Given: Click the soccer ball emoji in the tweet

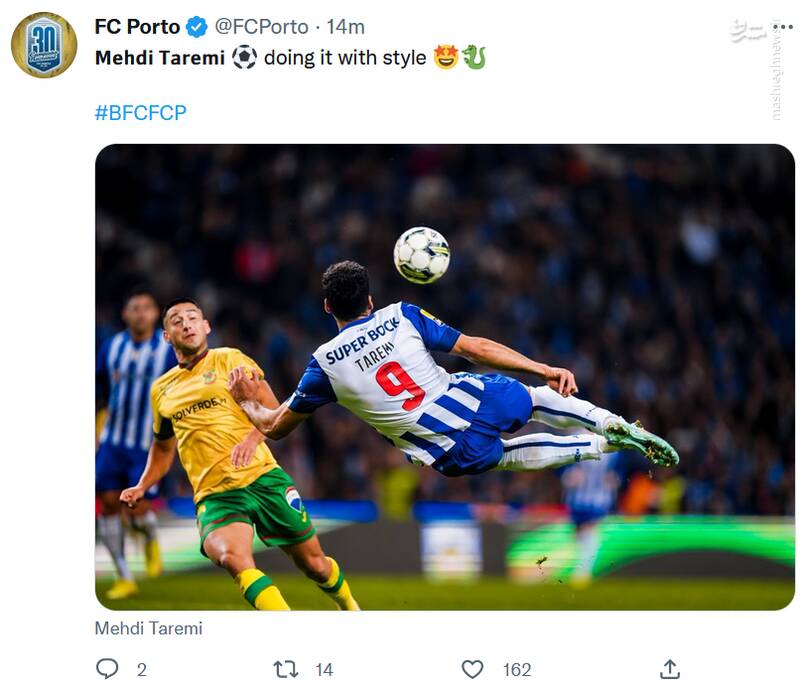Looking at the screenshot, I should 244,58.
